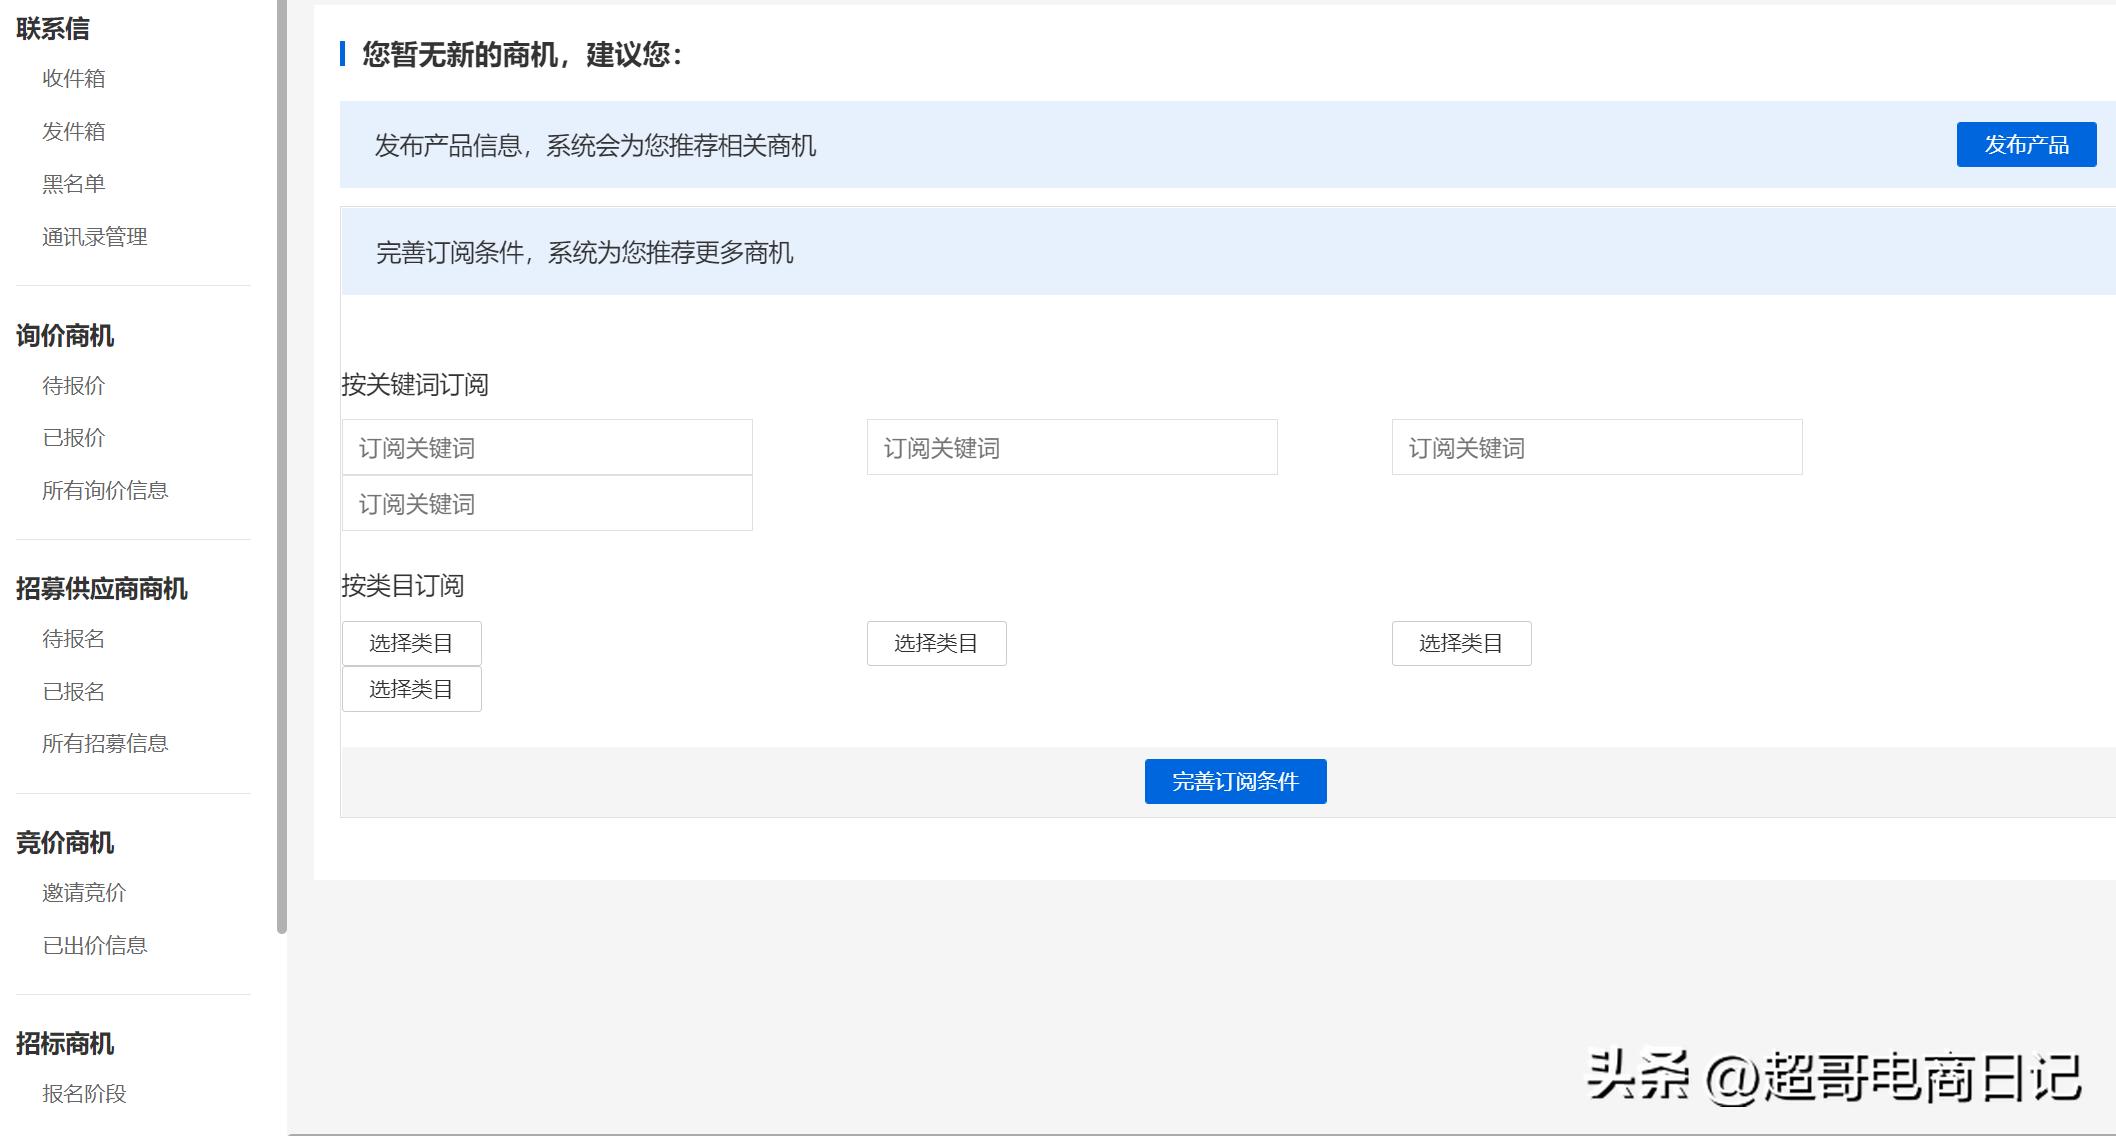
Task: Click the 完善订阅条件 submit button
Action: coord(1235,781)
